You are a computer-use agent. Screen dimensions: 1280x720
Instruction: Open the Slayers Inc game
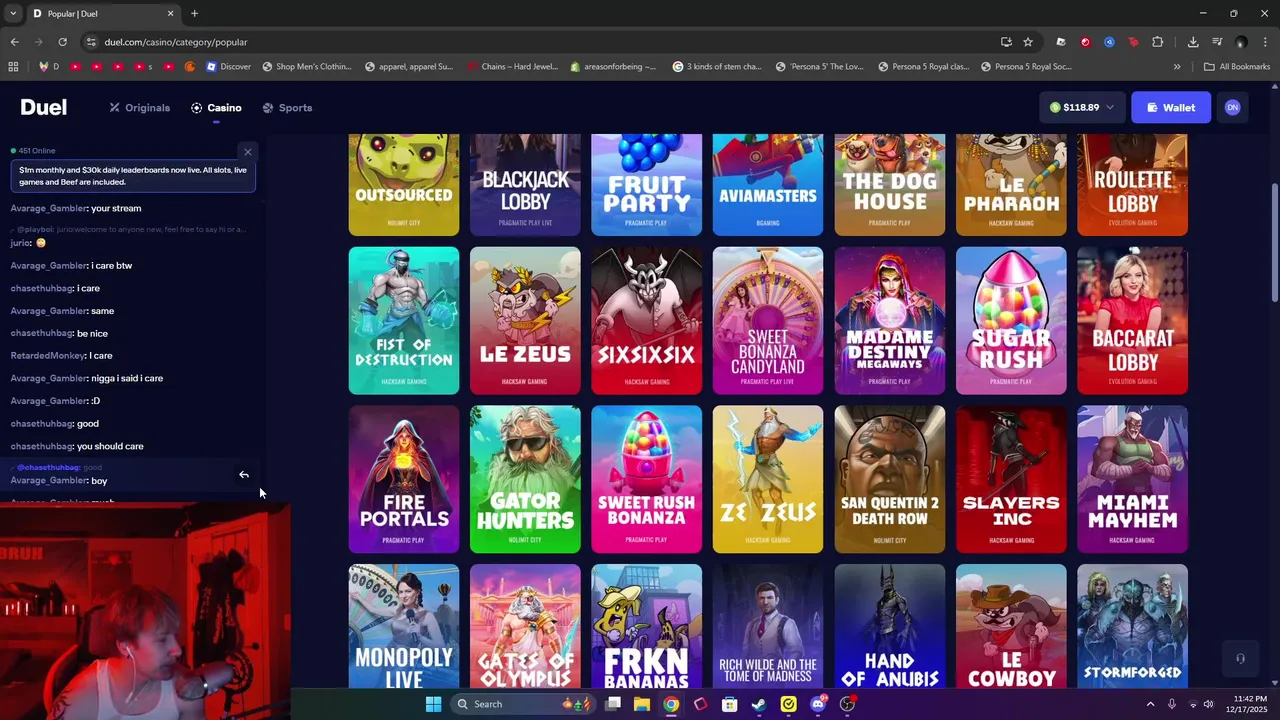[x=1011, y=479]
